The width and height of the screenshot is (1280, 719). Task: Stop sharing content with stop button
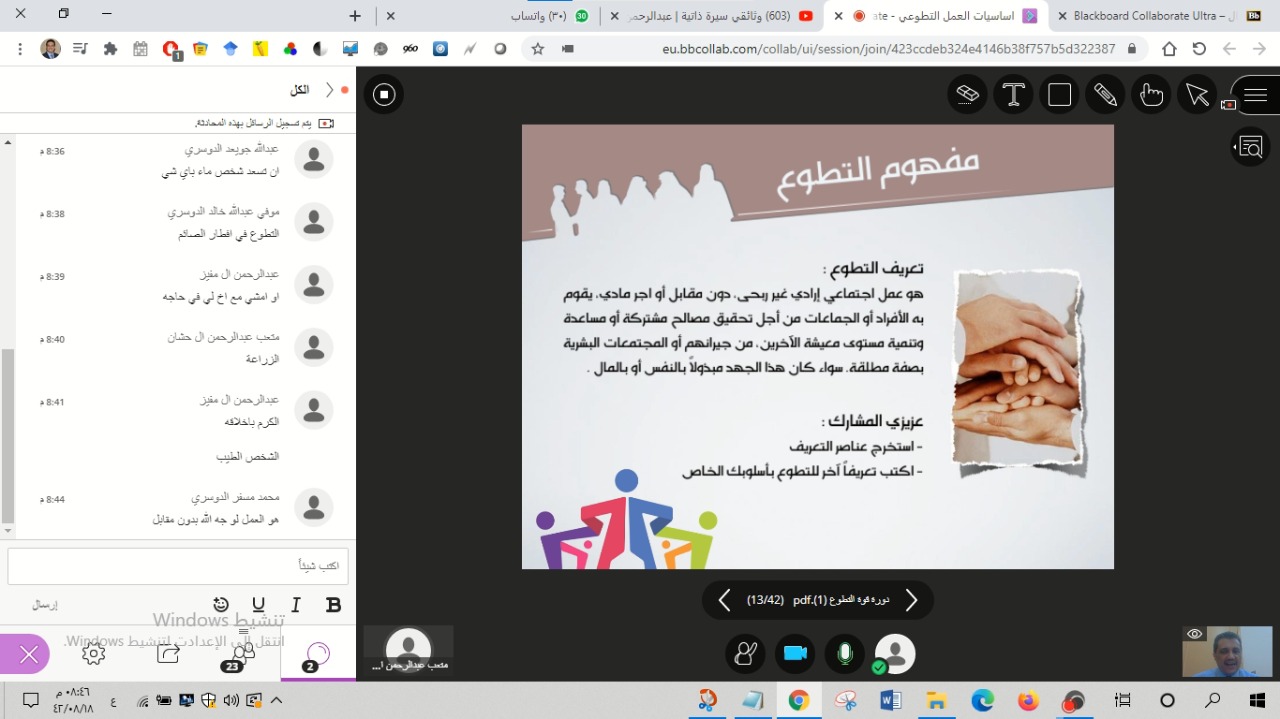(x=384, y=95)
